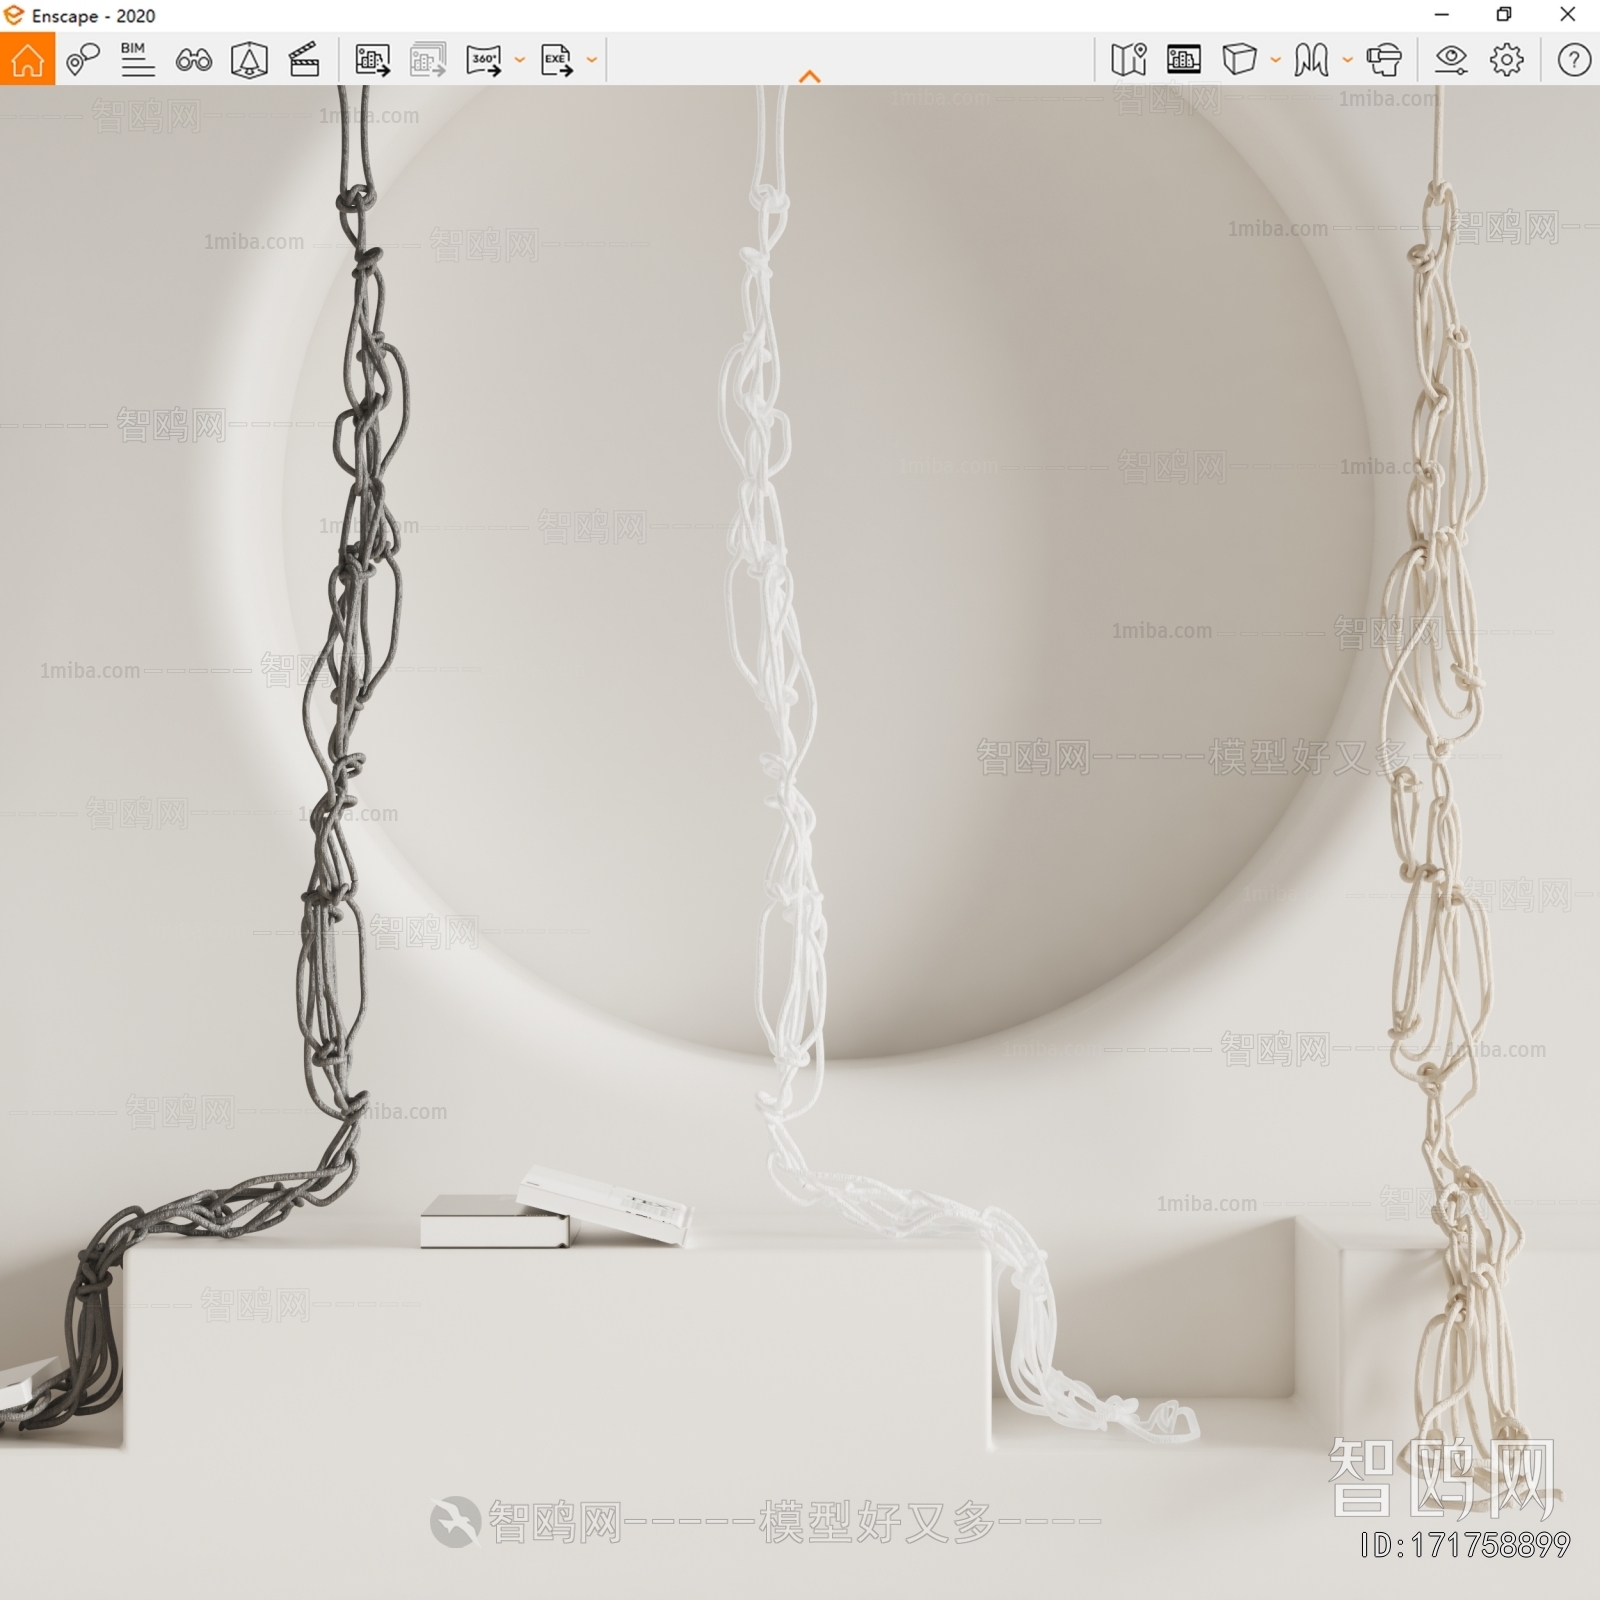Toggle the Mini Map icon

point(1128,60)
